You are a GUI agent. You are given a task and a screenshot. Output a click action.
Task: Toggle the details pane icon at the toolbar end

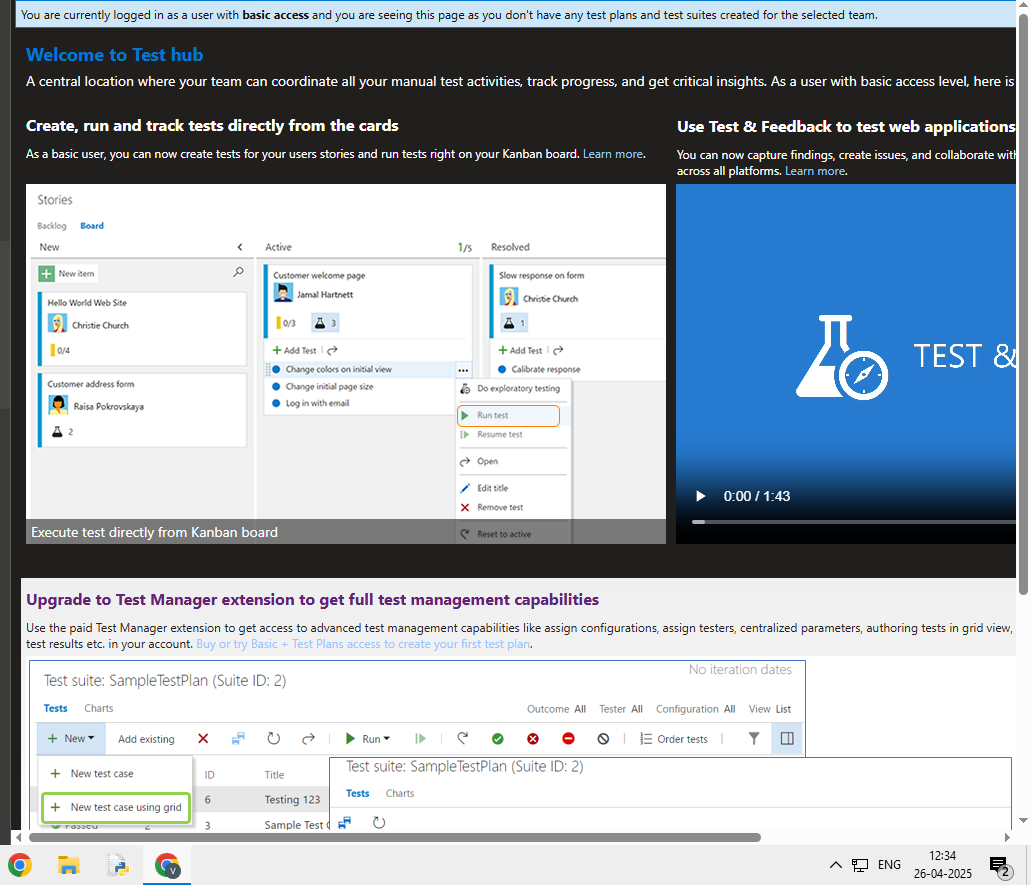pyautogui.click(x=787, y=738)
